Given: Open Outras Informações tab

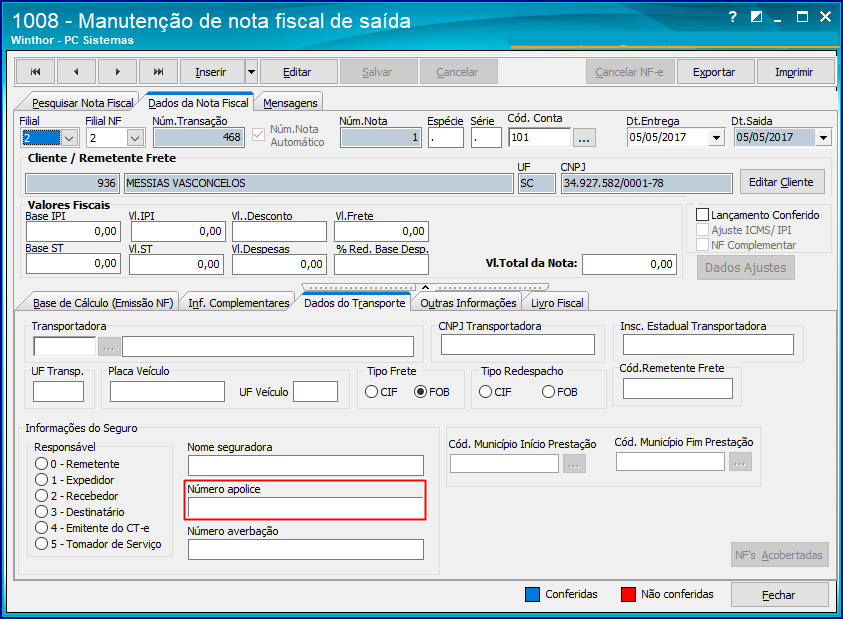Looking at the screenshot, I should pyautogui.click(x=468, y=303).
